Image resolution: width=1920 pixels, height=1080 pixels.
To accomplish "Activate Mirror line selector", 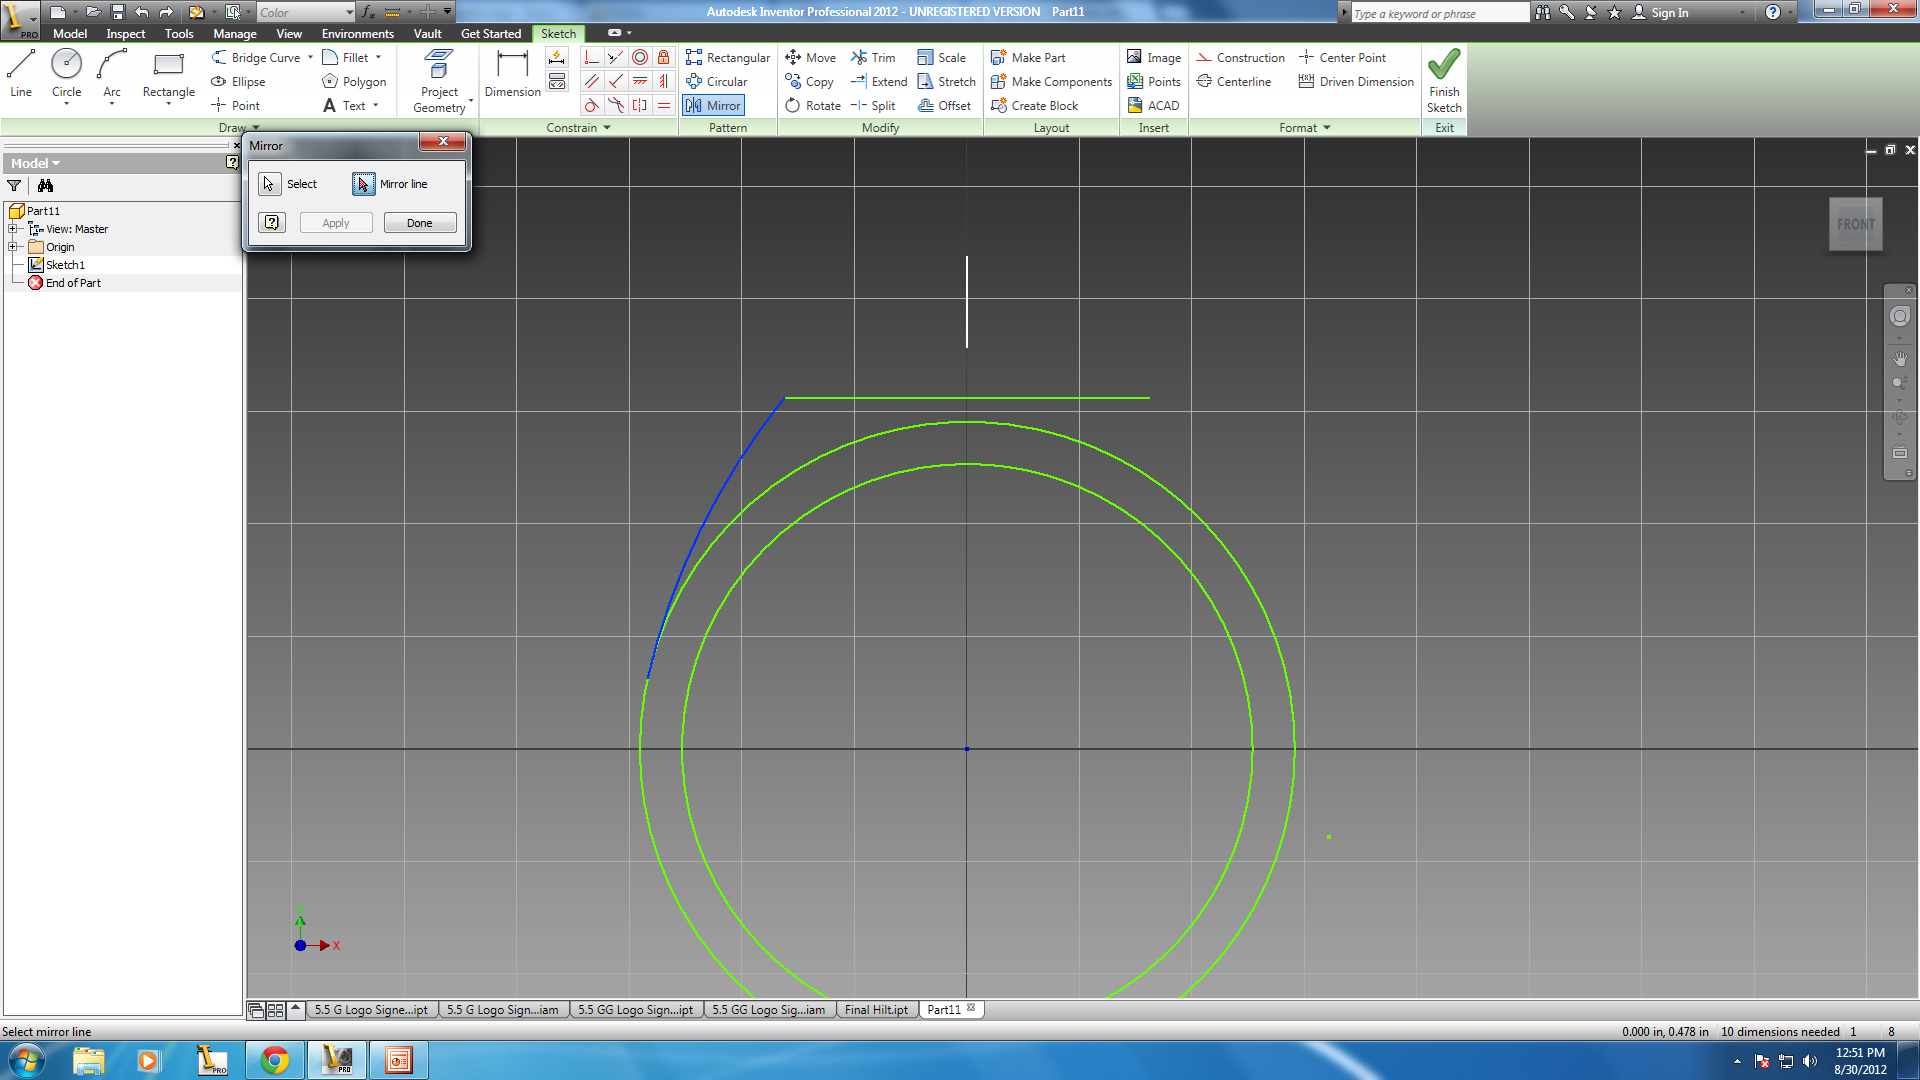I will pyautogui.click(x=363, y=184).
